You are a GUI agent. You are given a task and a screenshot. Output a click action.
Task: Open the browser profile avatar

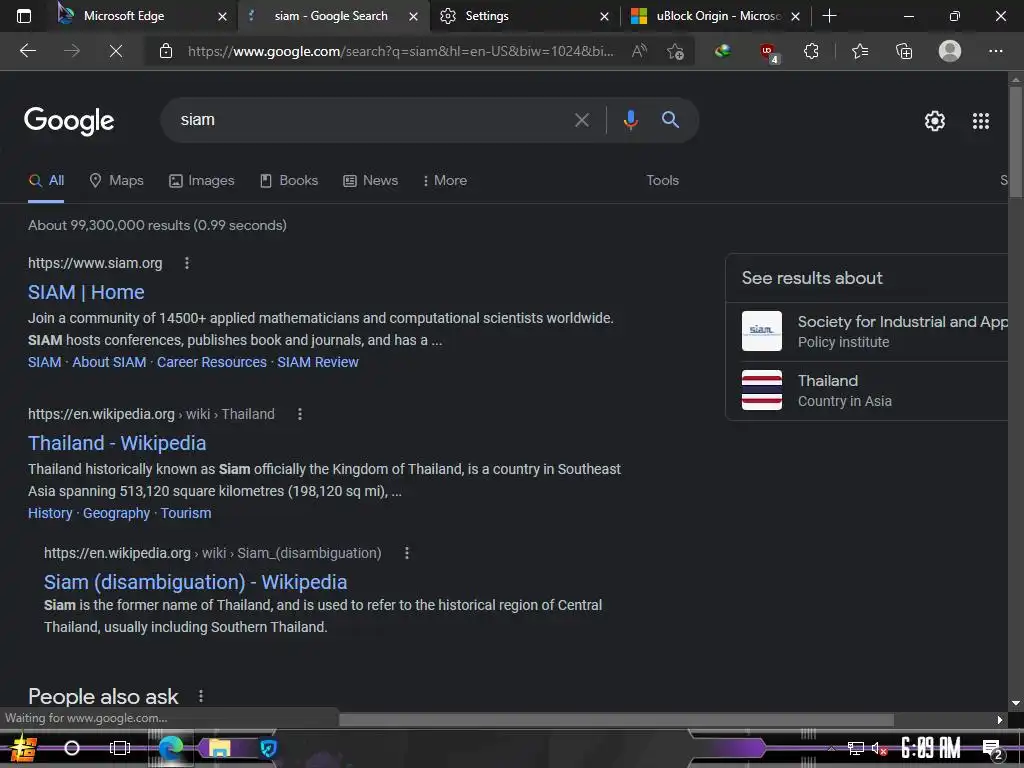tap(950, 51)
